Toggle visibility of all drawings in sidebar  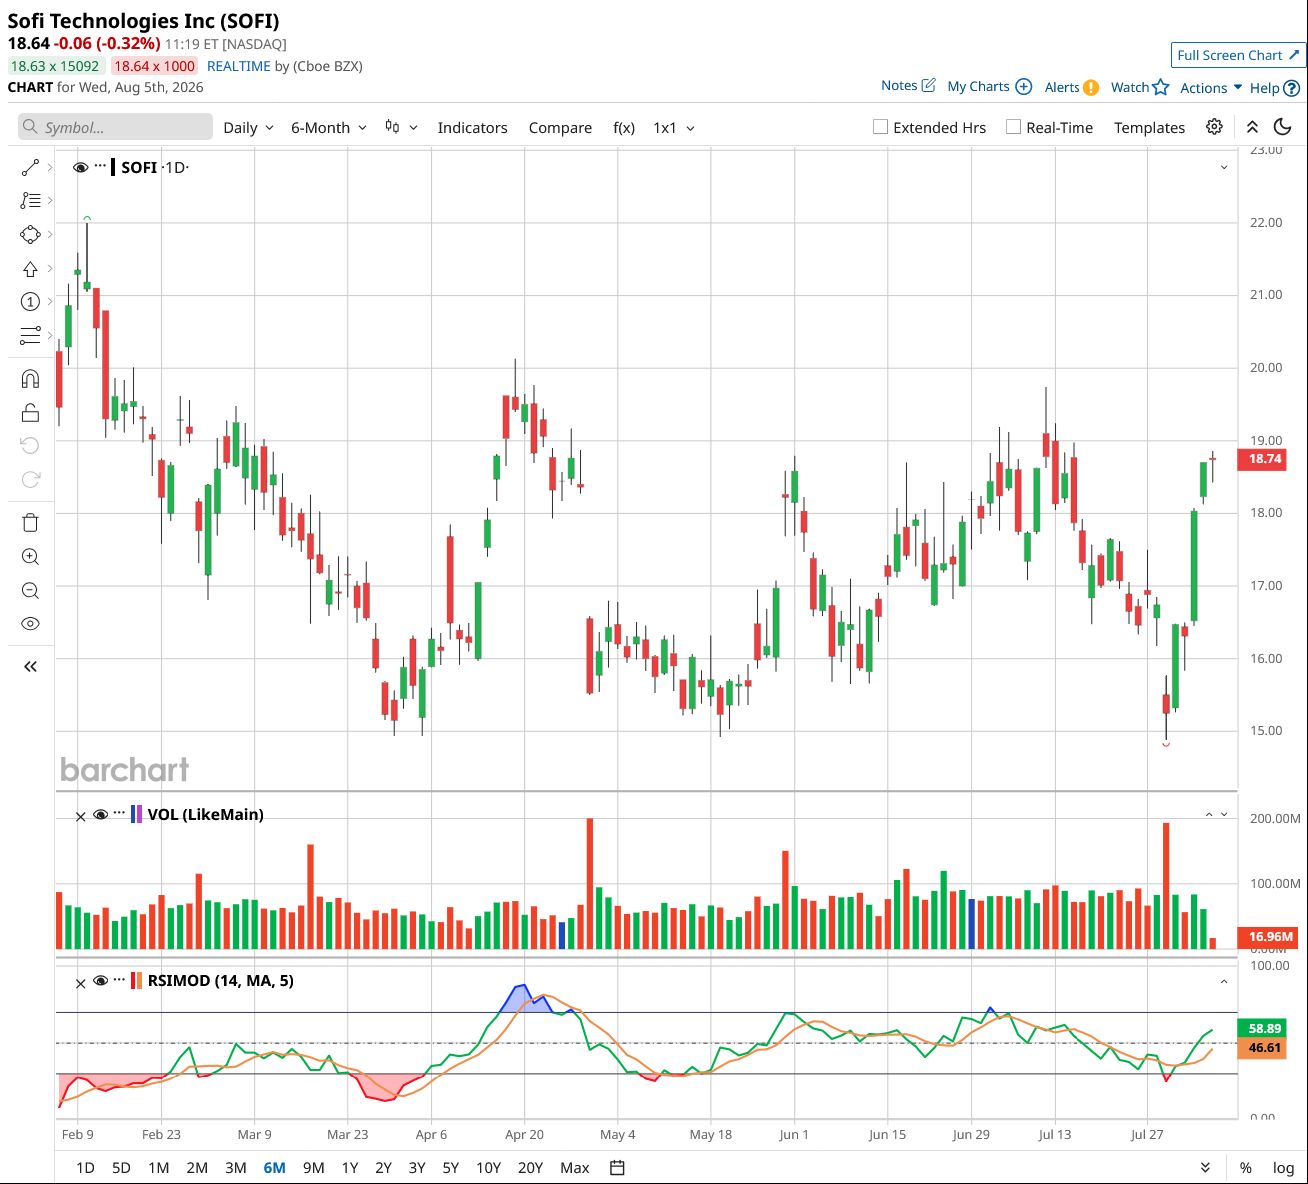tap(30, 624)
